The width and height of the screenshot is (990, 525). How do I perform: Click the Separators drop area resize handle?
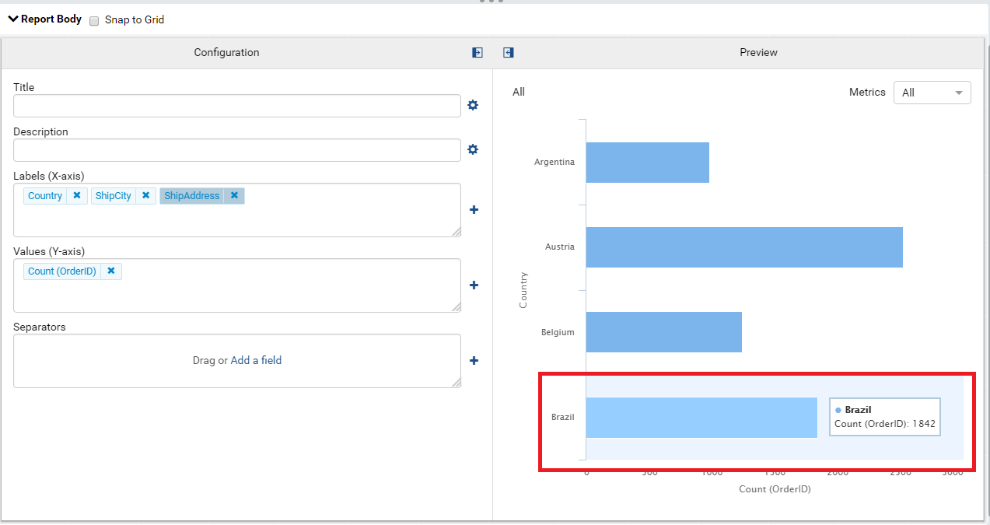(x=456, y=382)
